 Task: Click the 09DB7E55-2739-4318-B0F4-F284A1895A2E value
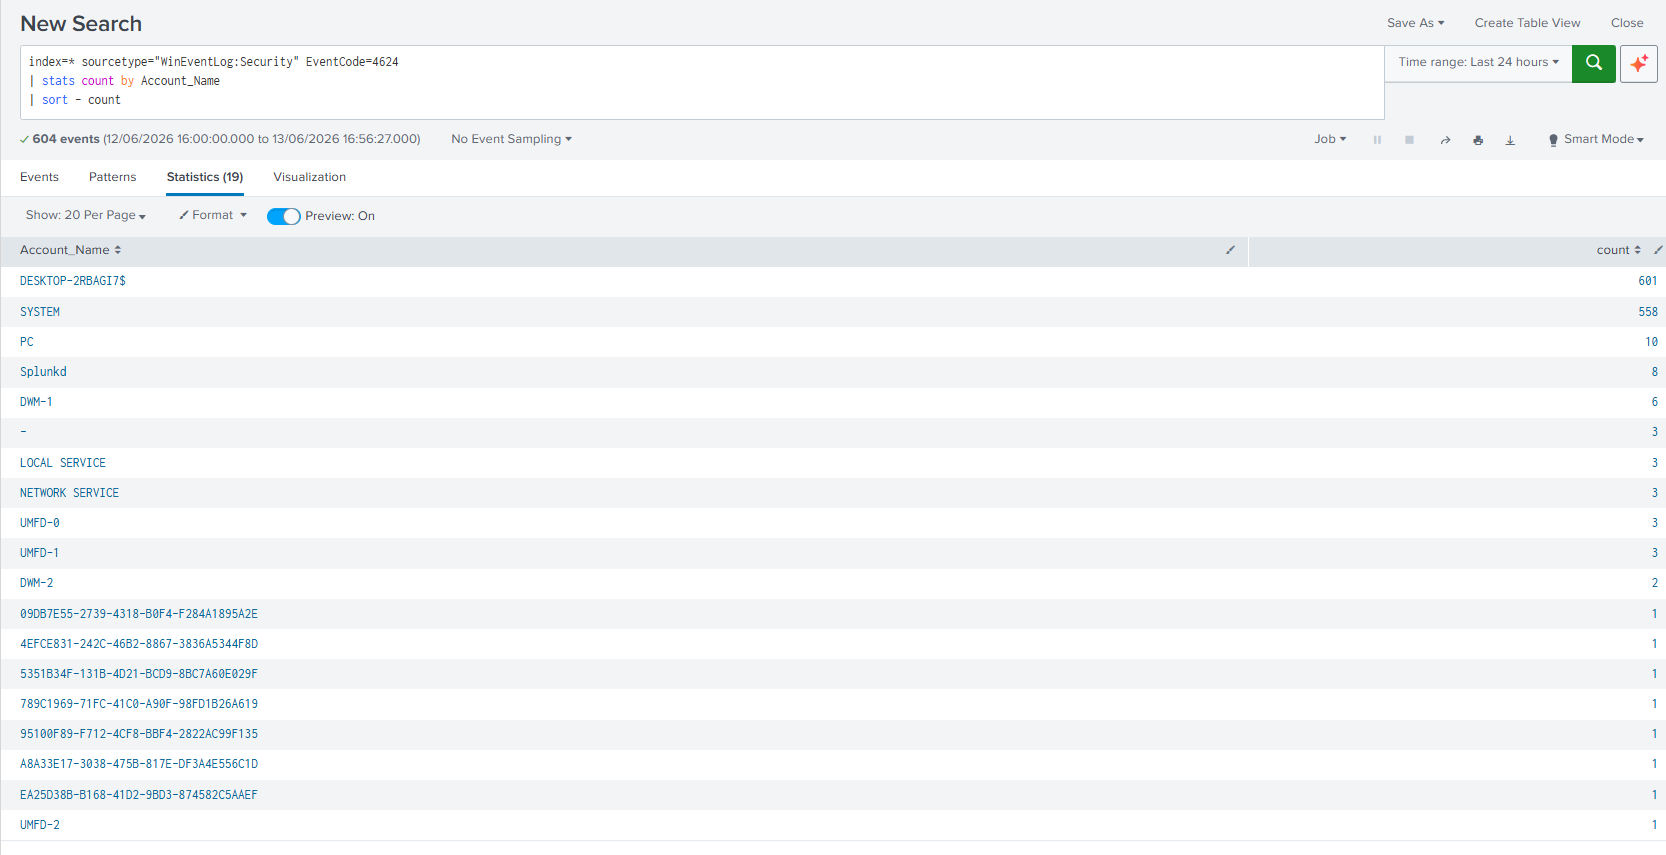139,614
